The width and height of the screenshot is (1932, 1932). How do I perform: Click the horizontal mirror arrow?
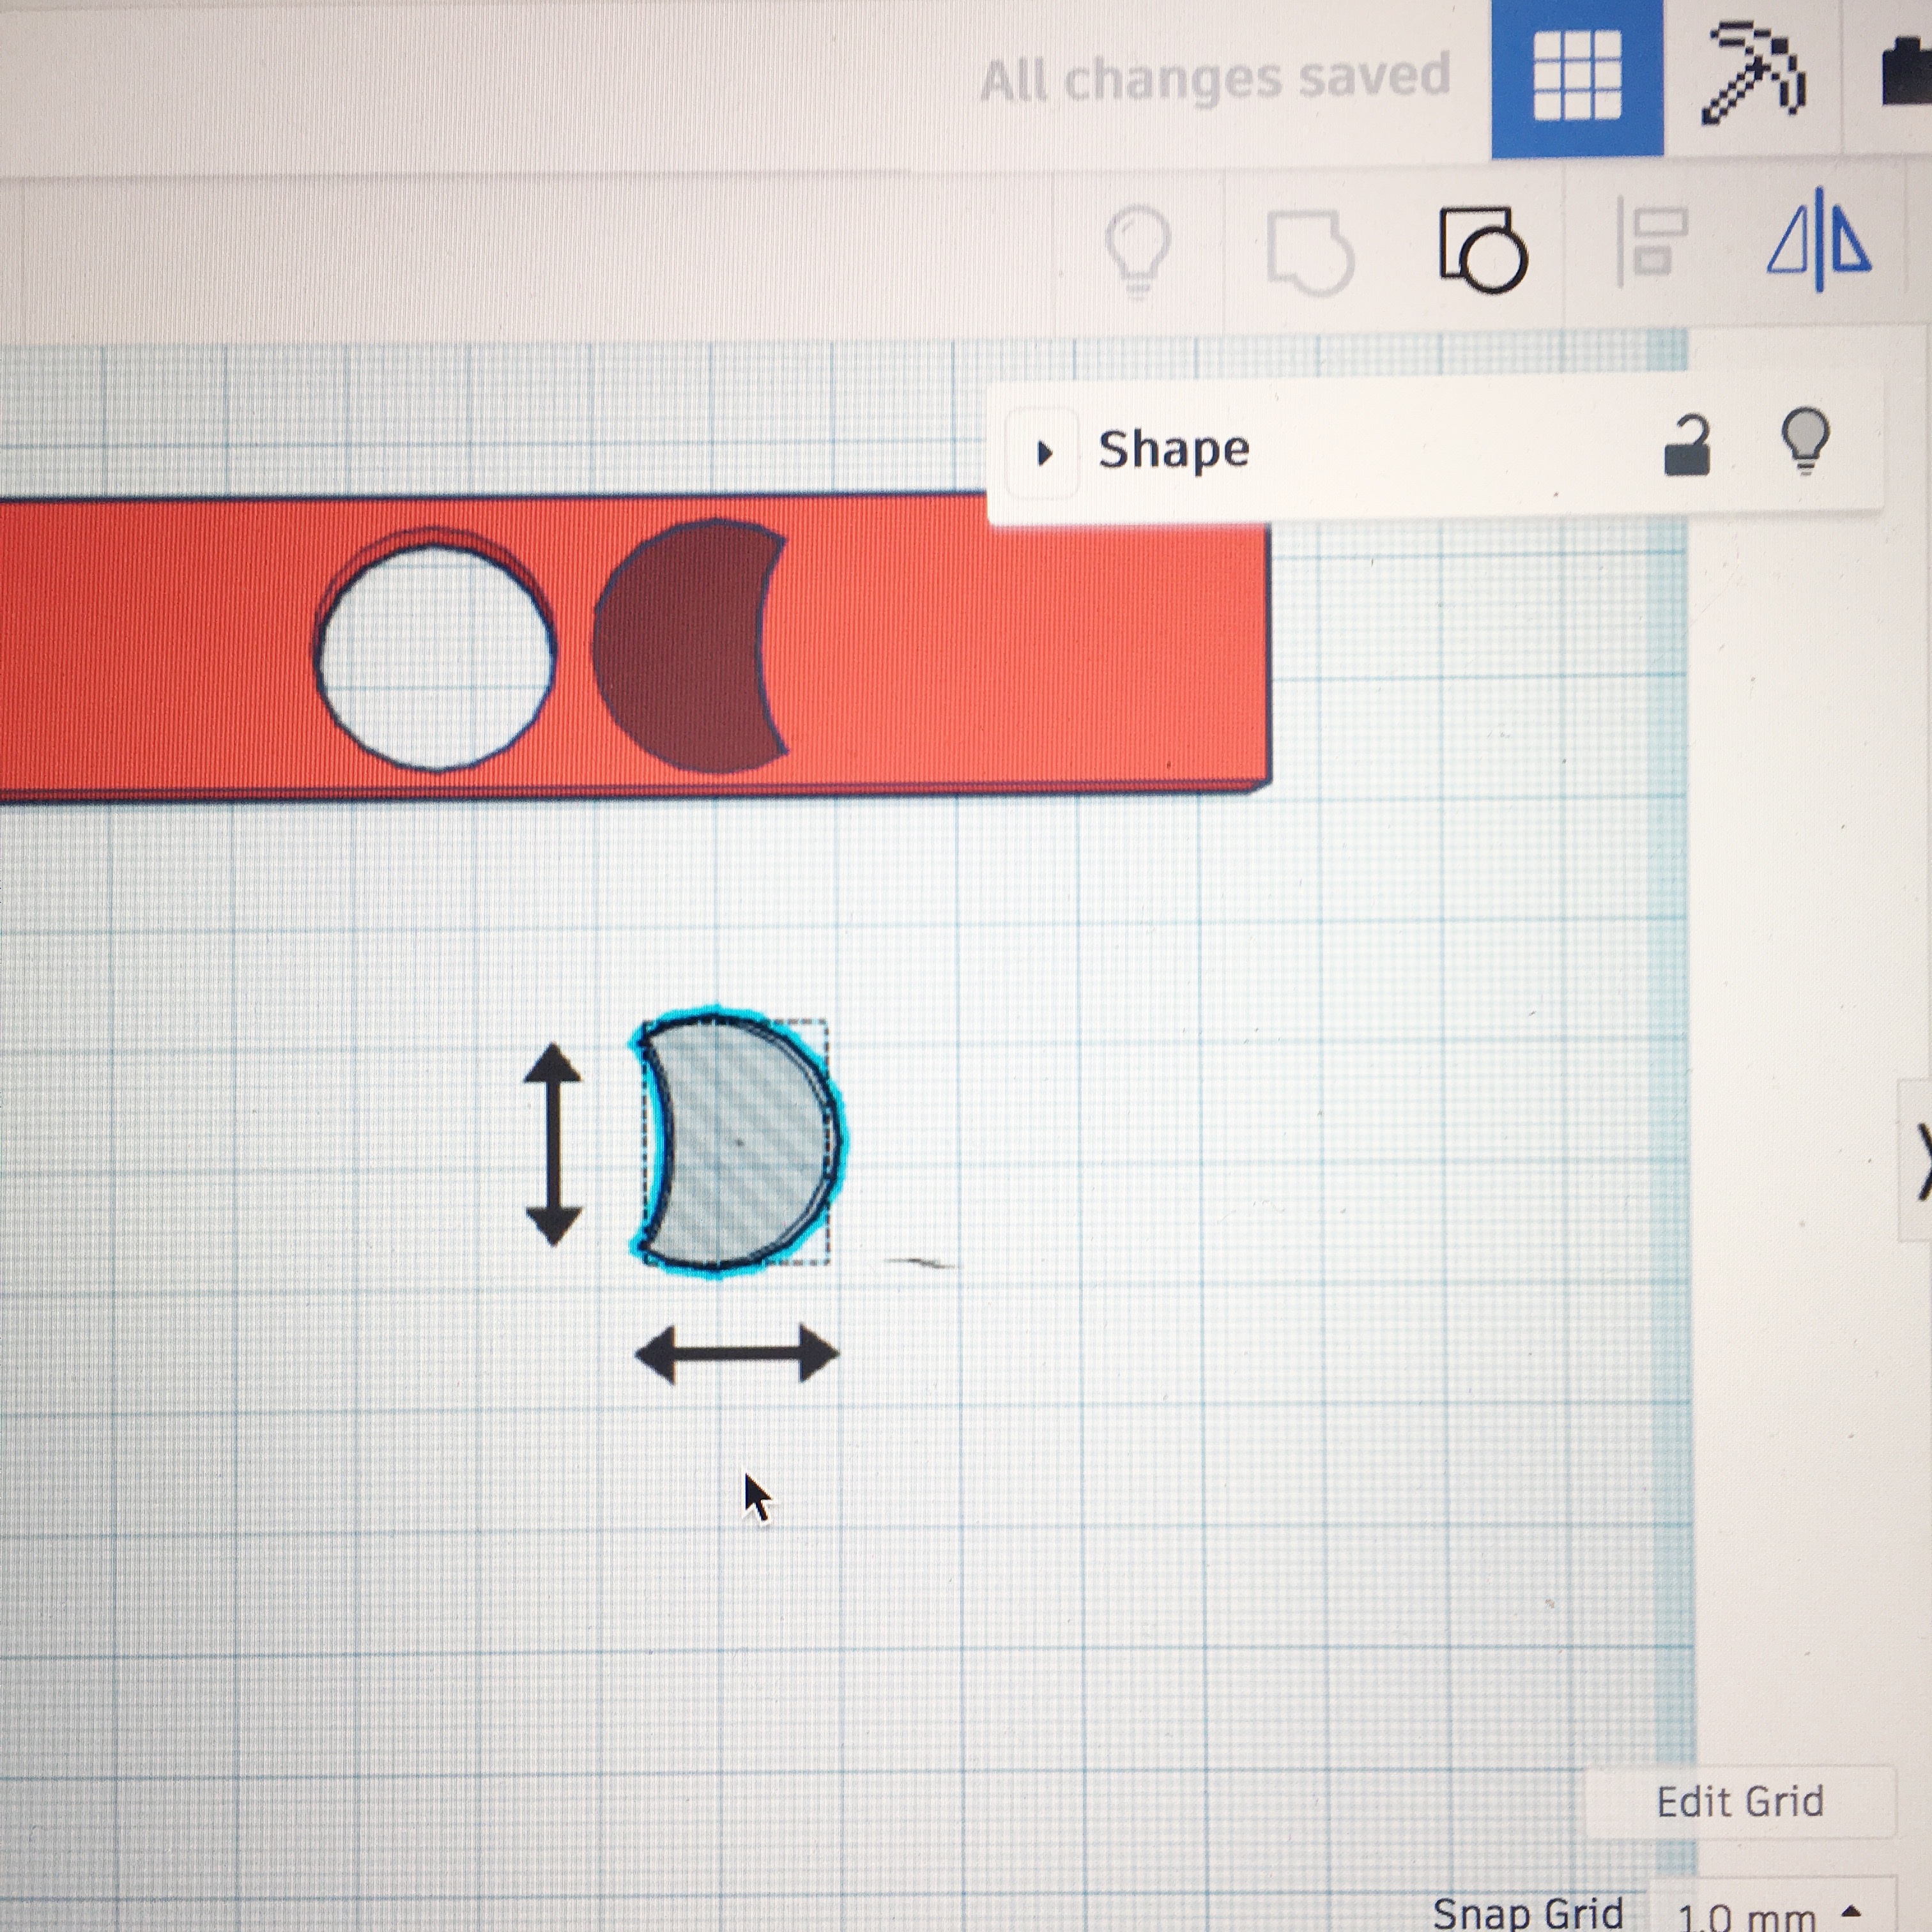(737, 1355)
